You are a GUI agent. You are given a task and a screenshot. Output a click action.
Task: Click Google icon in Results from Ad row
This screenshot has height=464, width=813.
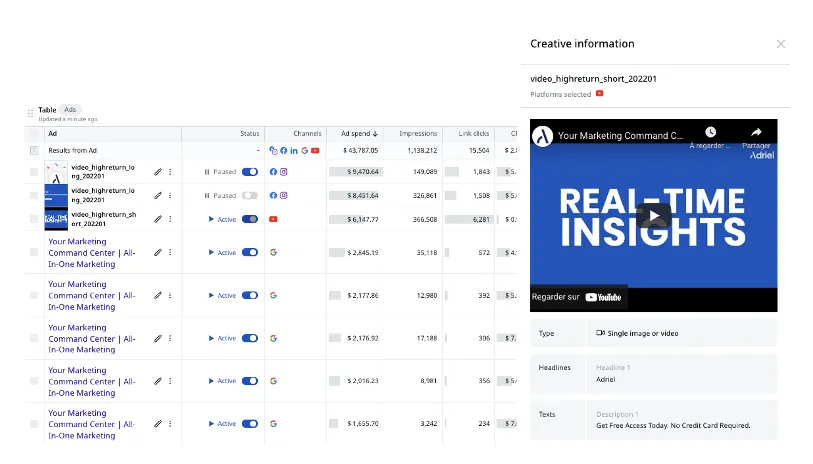(x=305, y=150)
